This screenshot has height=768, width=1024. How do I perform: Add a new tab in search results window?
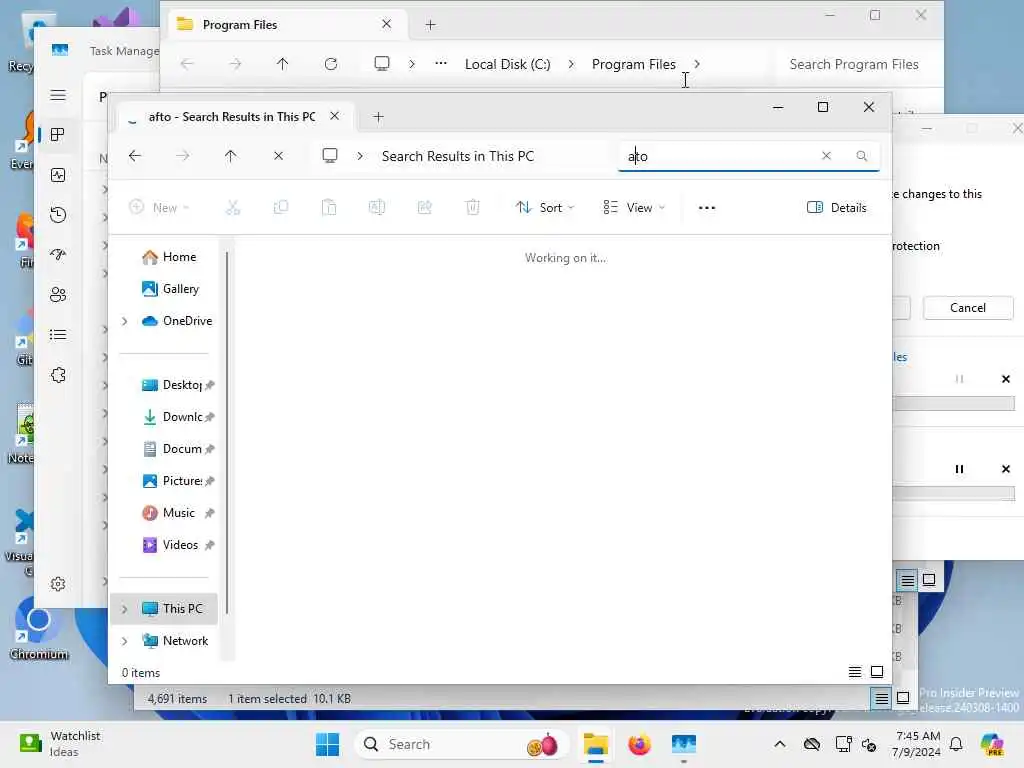tap(378, 117)
